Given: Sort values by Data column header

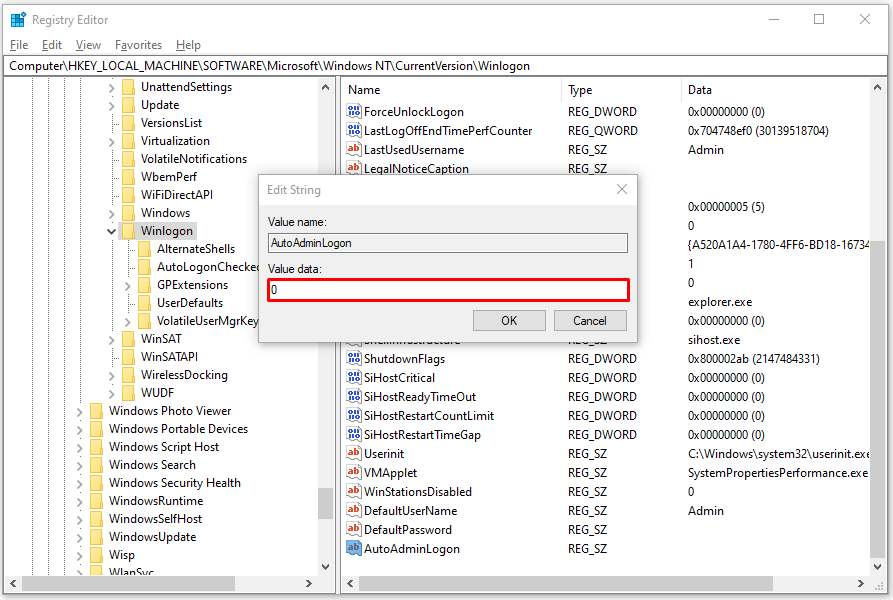Looking at the screenshot, I should tap(776, 90).
